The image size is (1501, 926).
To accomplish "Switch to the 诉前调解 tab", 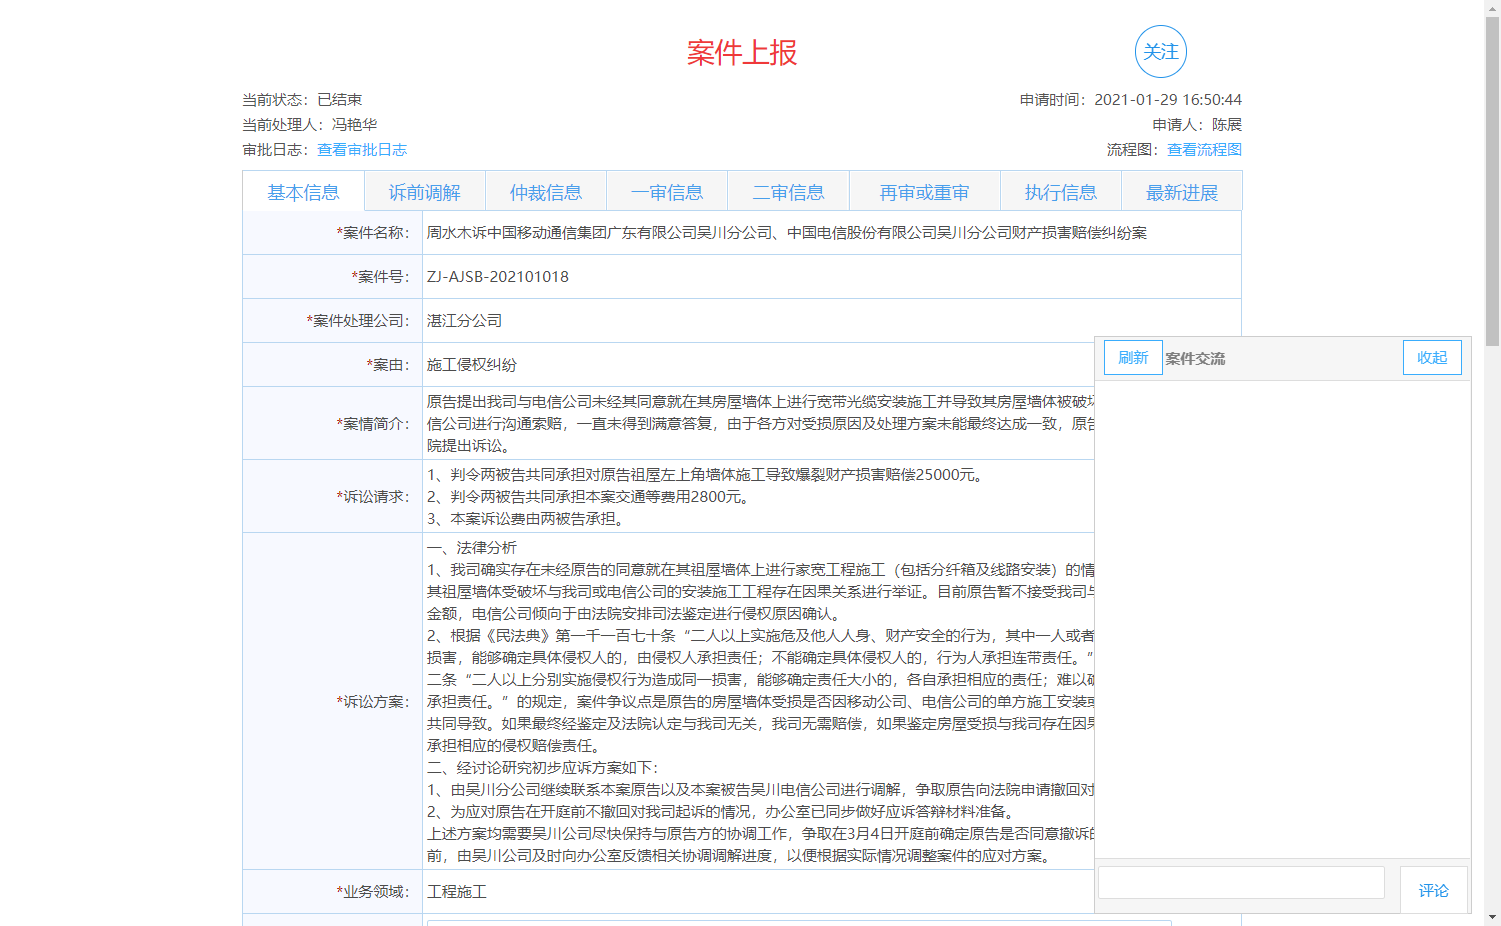I will coord(424,192).
